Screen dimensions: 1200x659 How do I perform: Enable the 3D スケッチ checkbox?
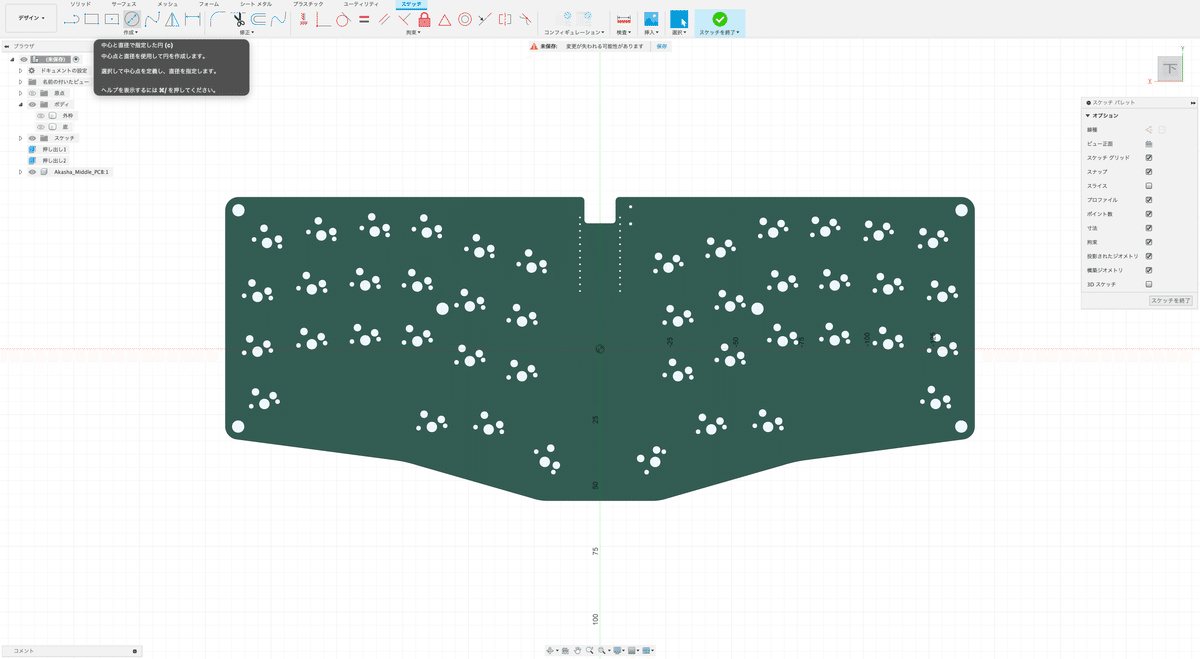[1149, 284]
